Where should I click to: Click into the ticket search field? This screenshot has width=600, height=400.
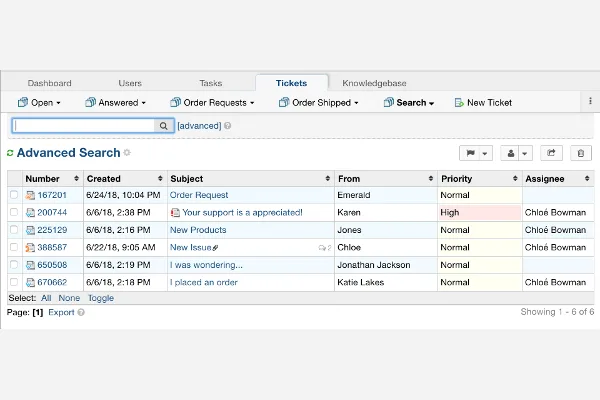click(x=84, y=126)
